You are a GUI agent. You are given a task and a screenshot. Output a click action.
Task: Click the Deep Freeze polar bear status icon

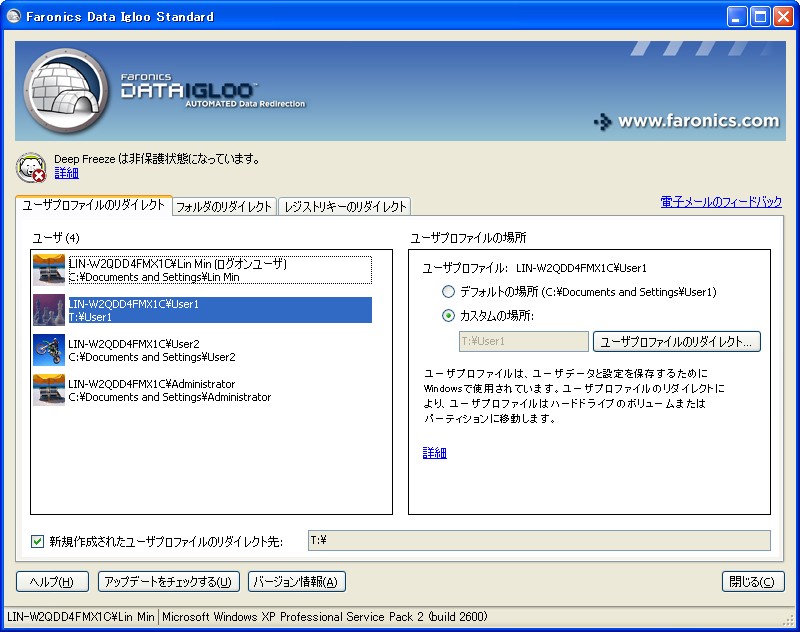31,167
